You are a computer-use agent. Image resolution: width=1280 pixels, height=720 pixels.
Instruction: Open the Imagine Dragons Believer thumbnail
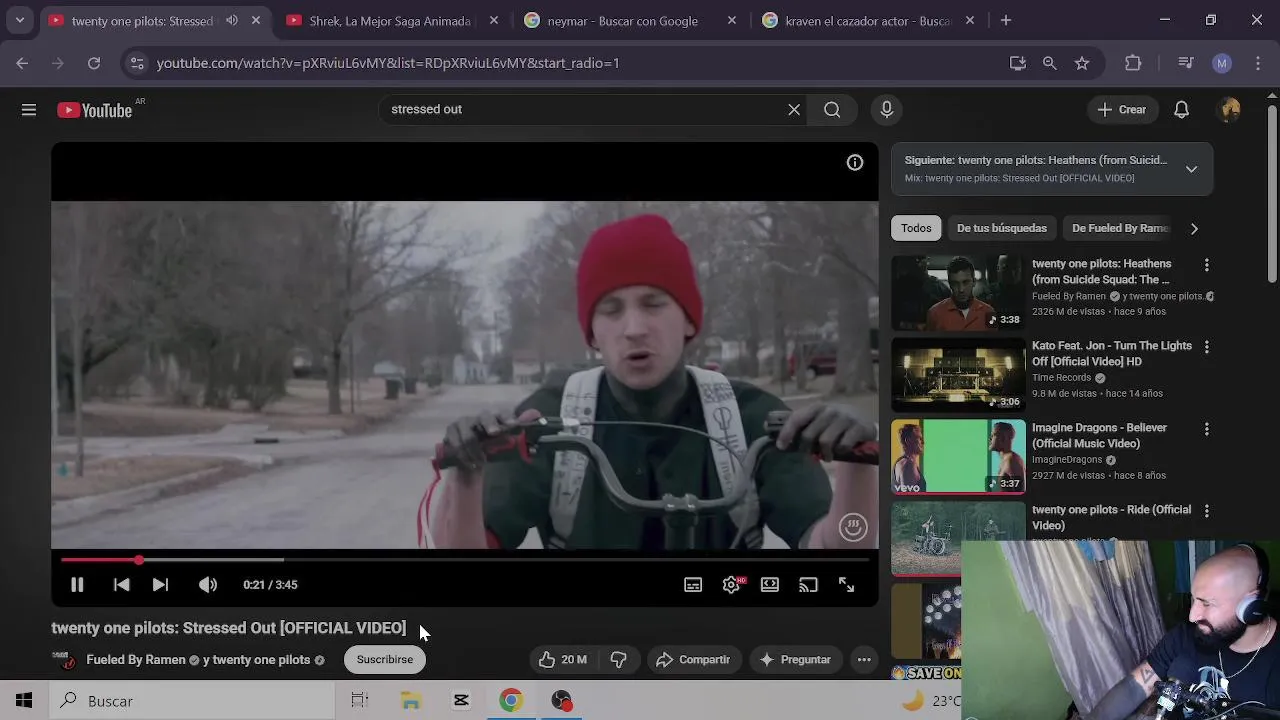click(958, 456)
